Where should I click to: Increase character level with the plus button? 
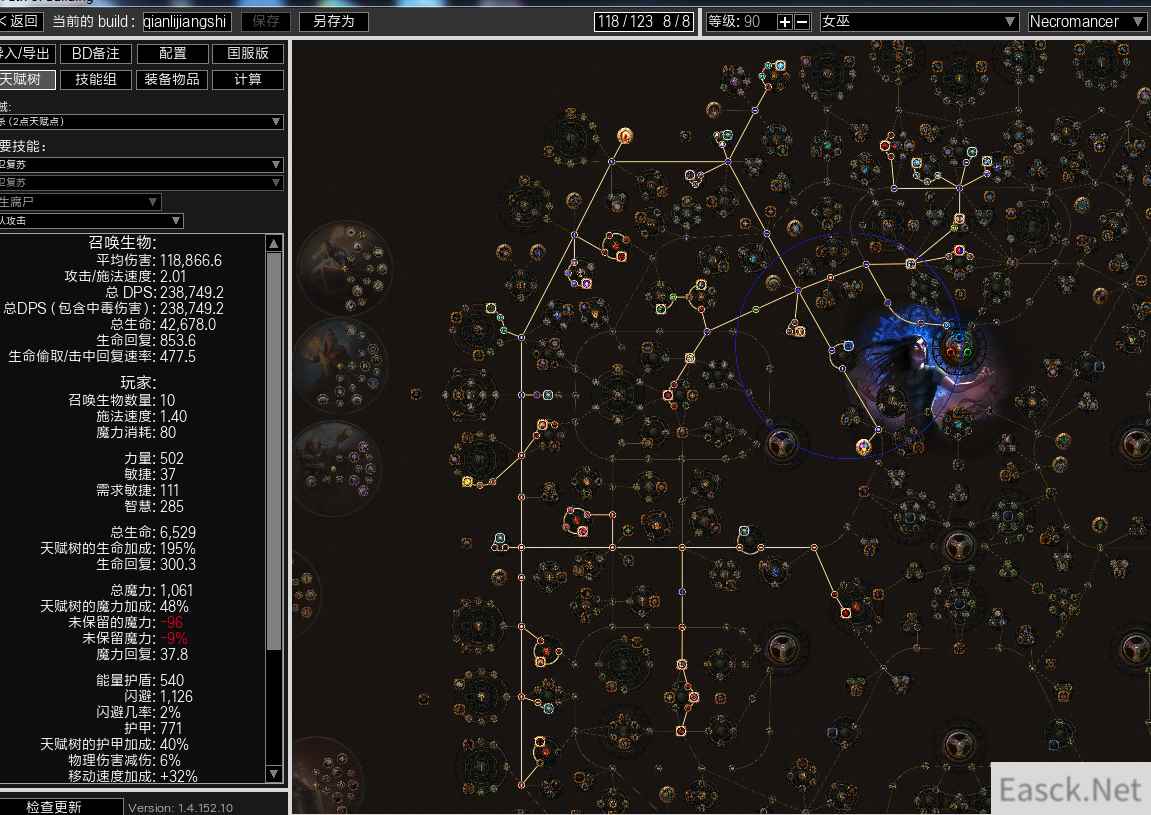(785, 22)
